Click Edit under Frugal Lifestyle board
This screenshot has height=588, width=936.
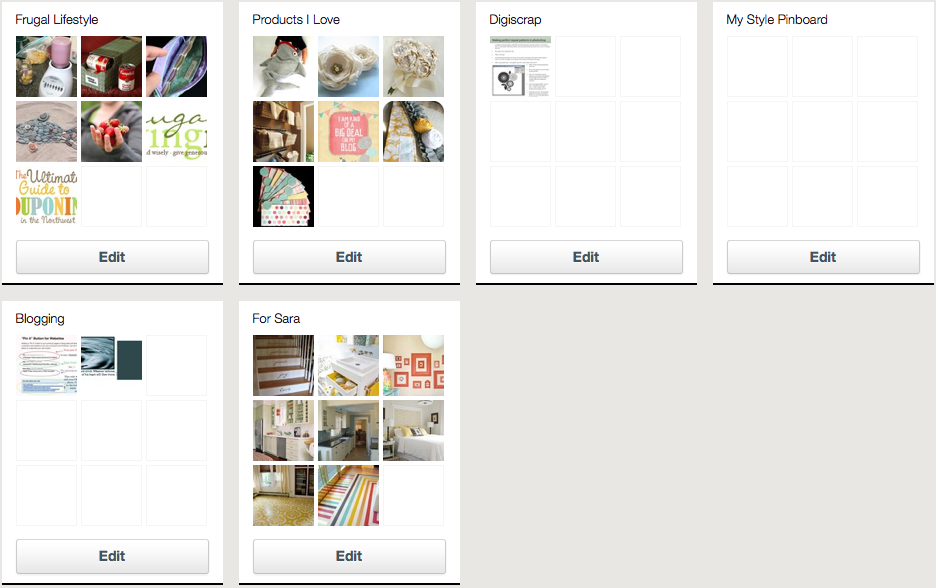click(x=112, y=257)
